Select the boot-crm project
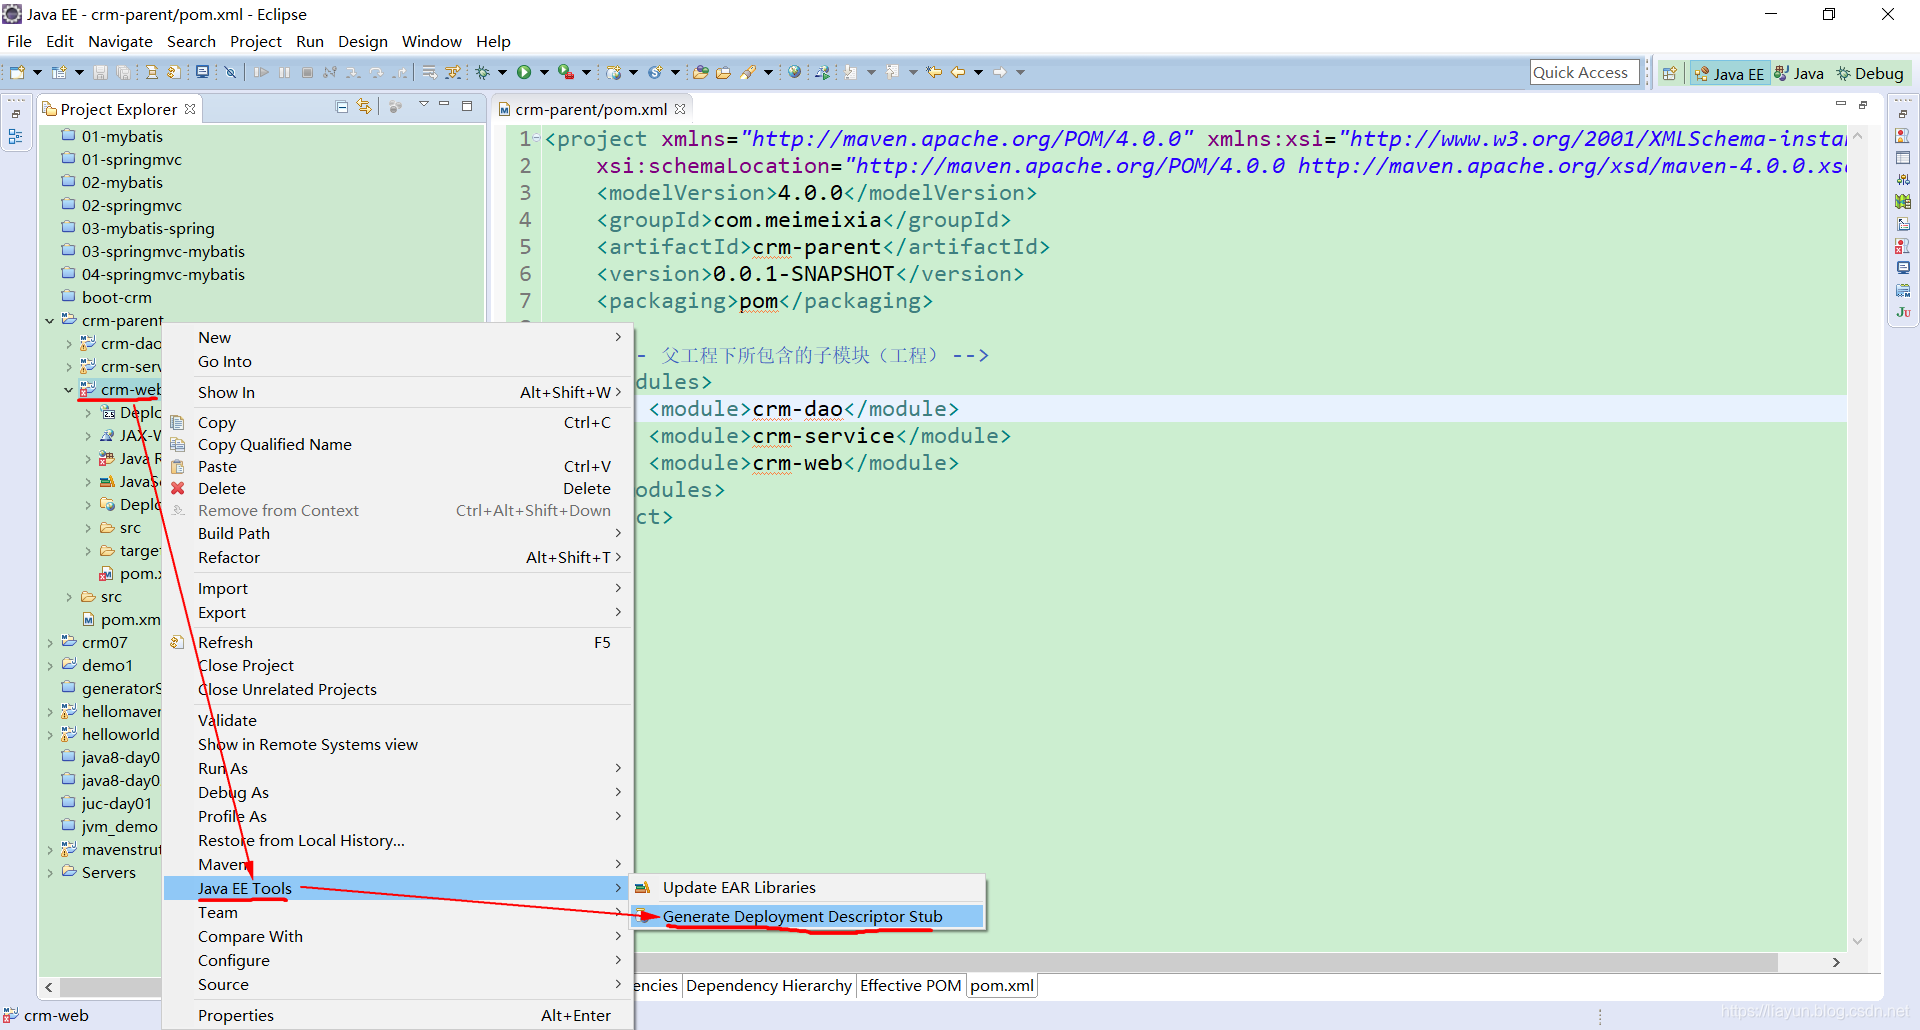 [x=106, y=298]
